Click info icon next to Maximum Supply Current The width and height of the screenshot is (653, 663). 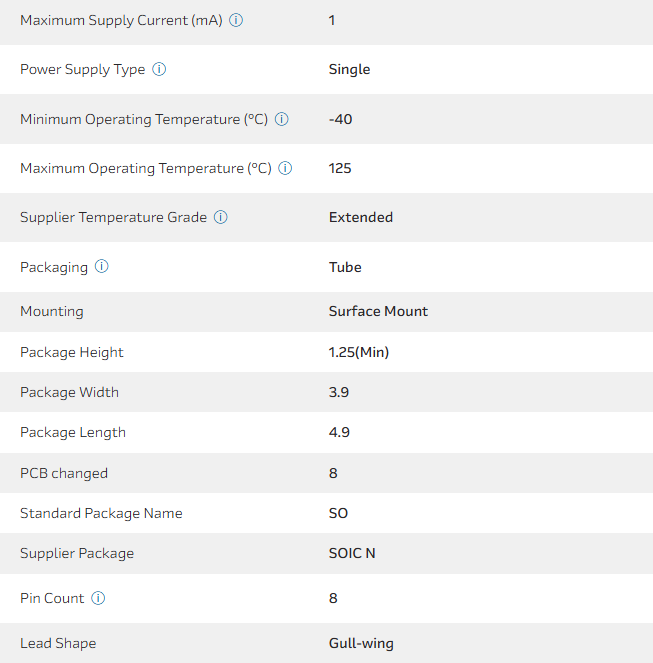point(236,20)
